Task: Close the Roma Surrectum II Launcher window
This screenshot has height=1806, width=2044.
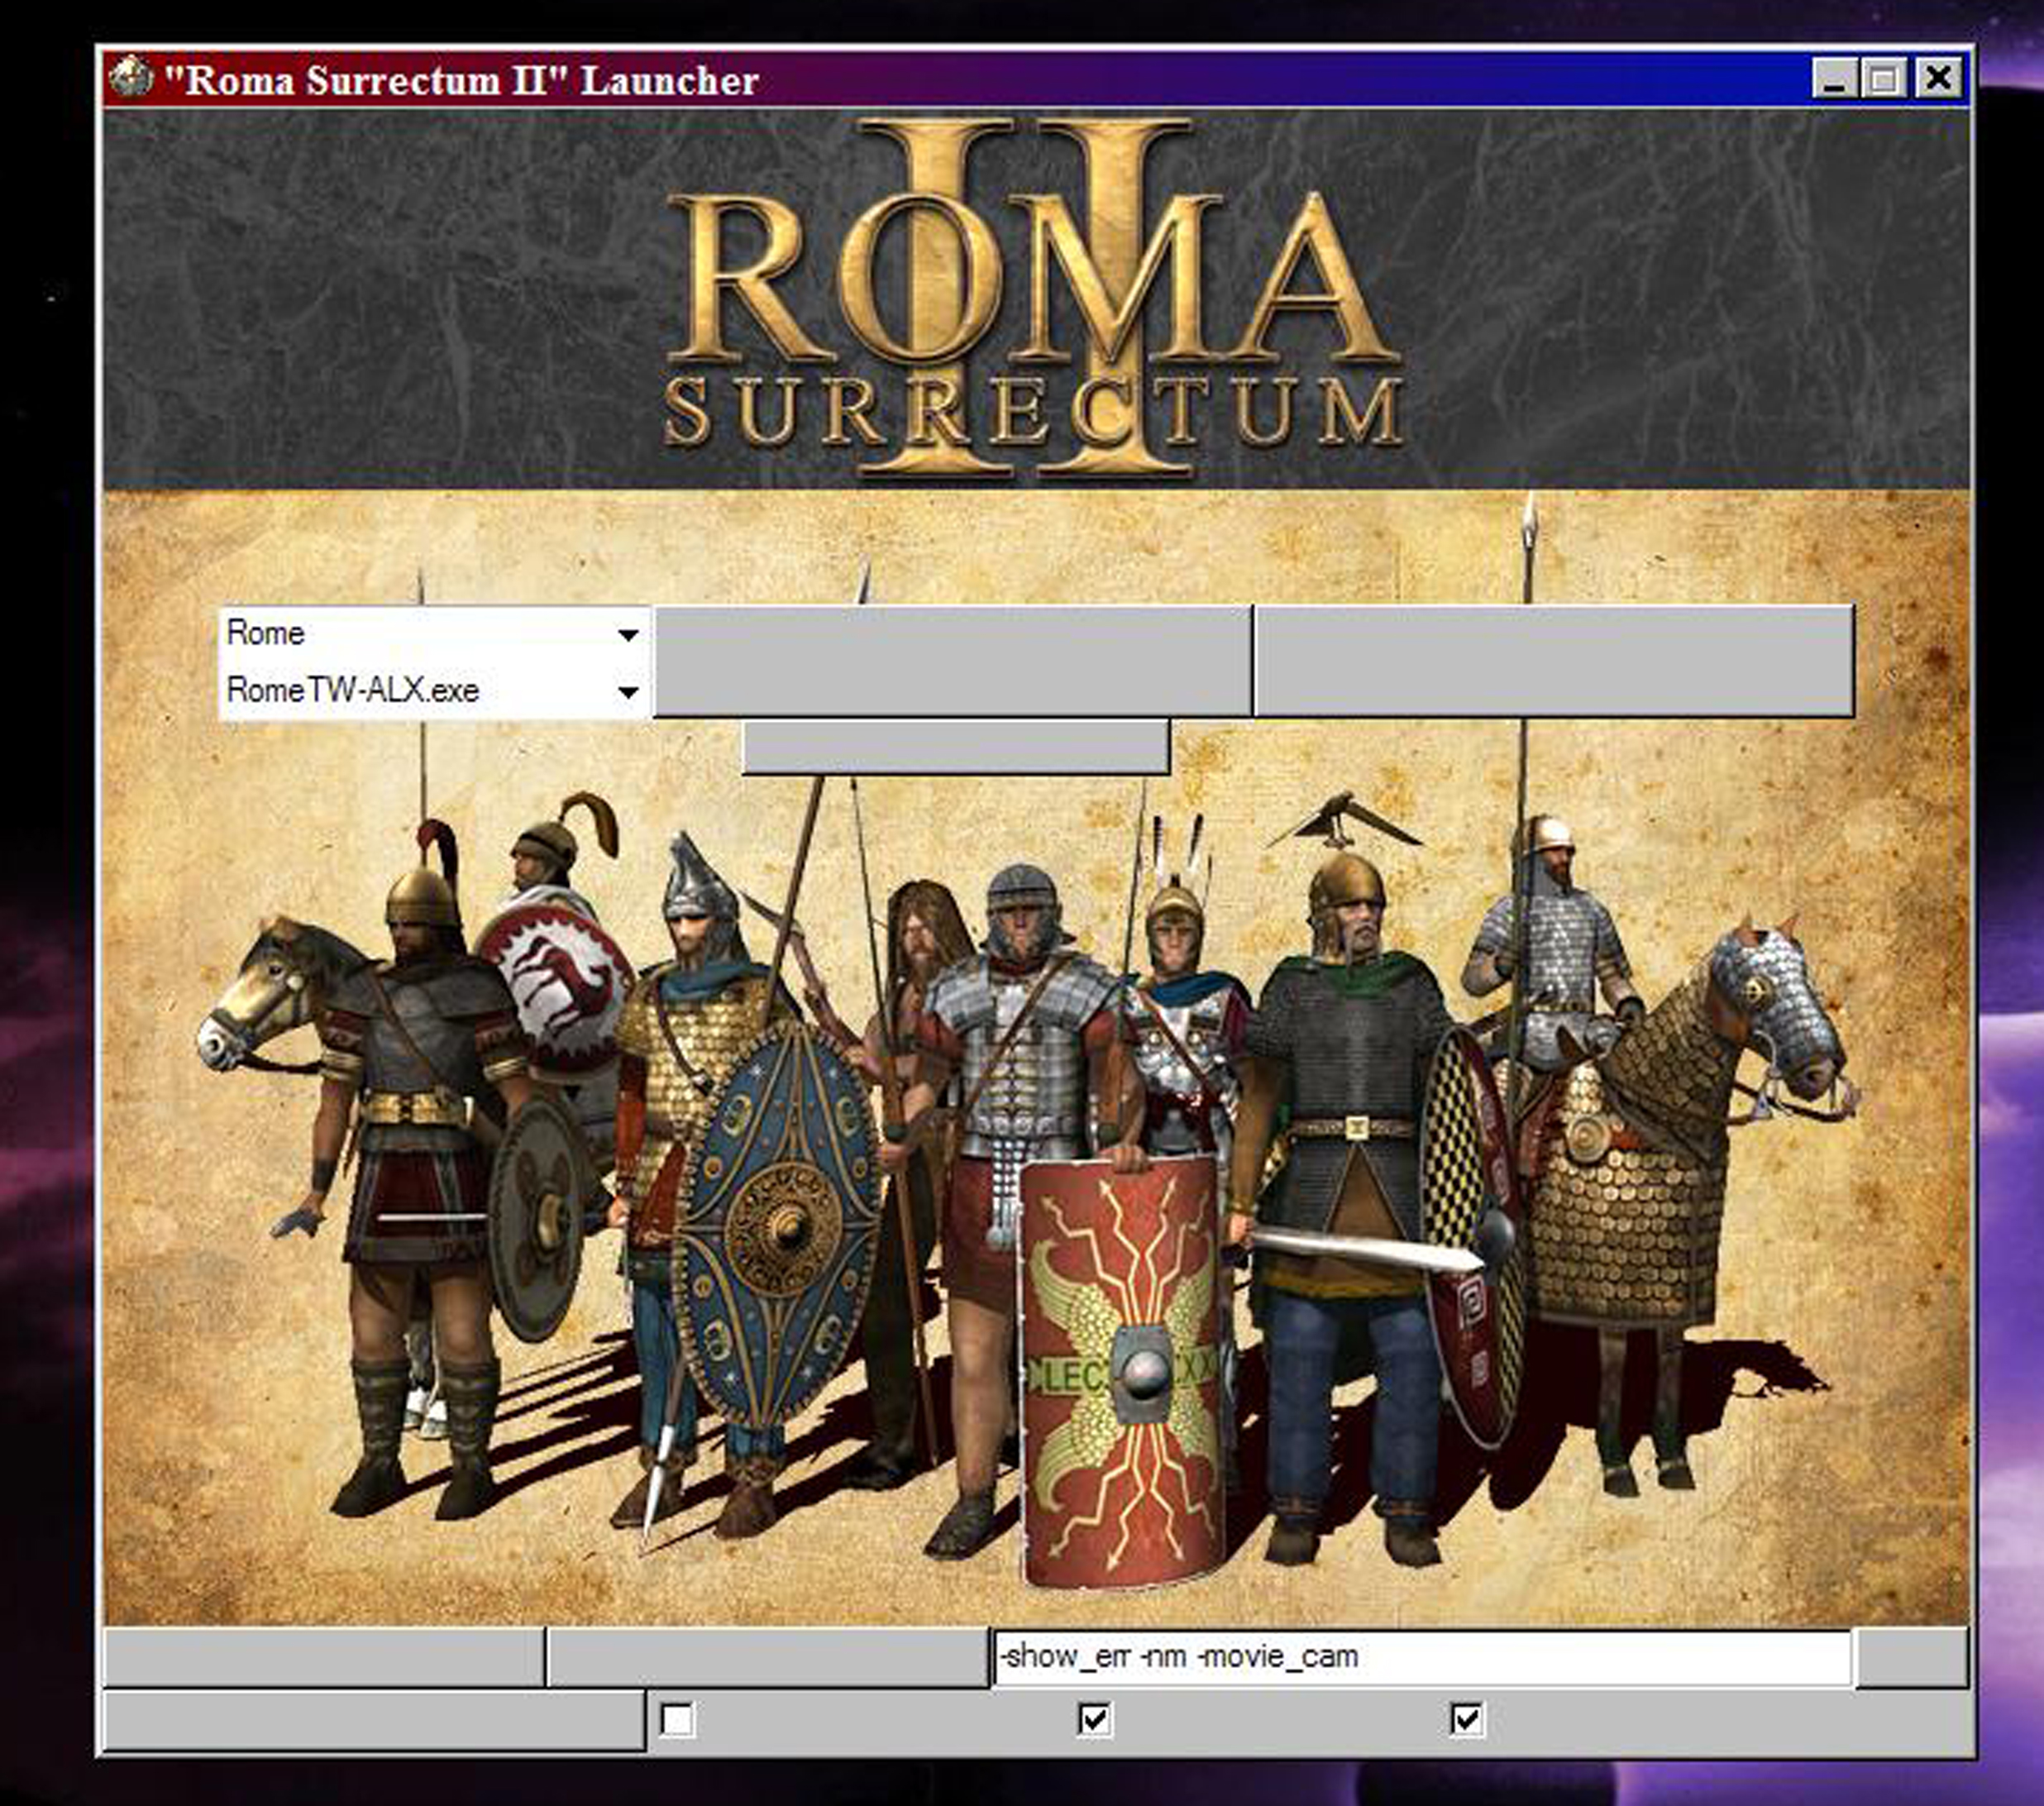Action: tap(1938, 78)
